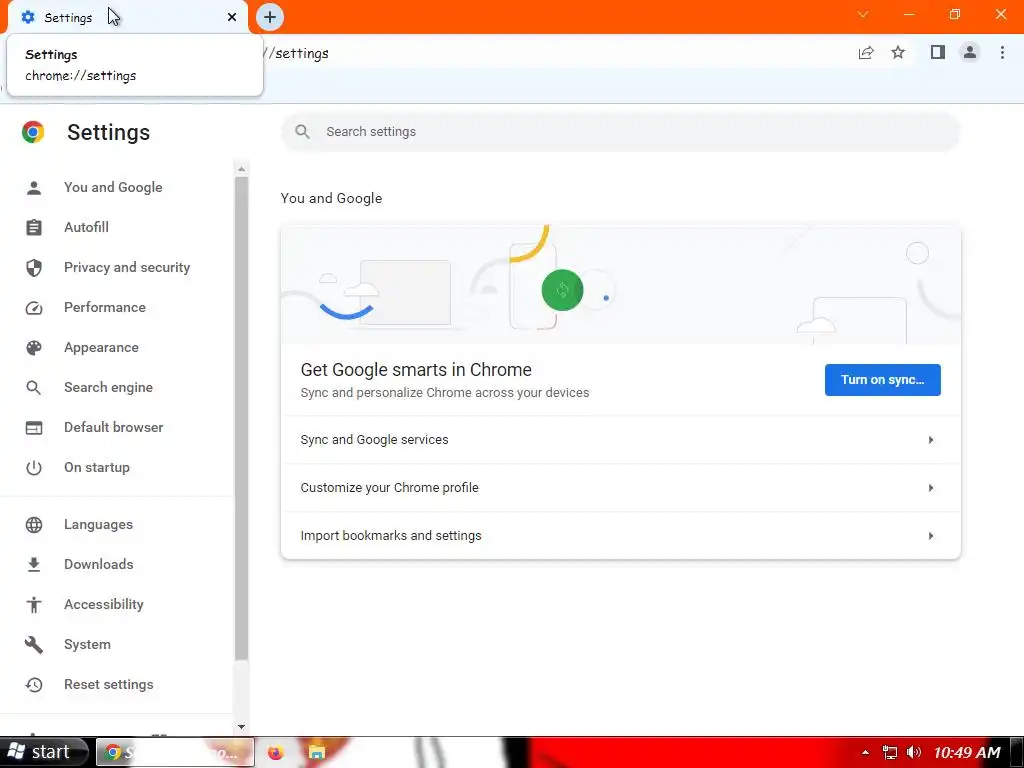
Task: Click the Search engine magnifier icon in sidebar
Action: pos(34,388)
